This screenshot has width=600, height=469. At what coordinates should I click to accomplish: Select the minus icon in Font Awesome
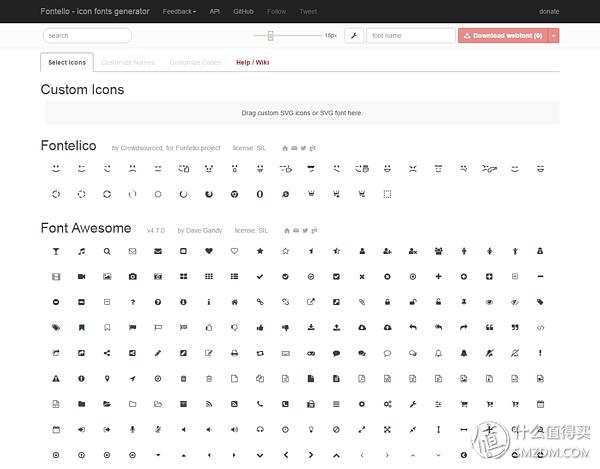pos(540,276)
